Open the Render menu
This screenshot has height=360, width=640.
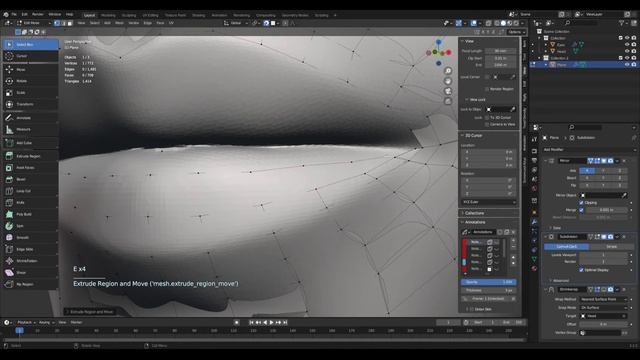(38, 14)
